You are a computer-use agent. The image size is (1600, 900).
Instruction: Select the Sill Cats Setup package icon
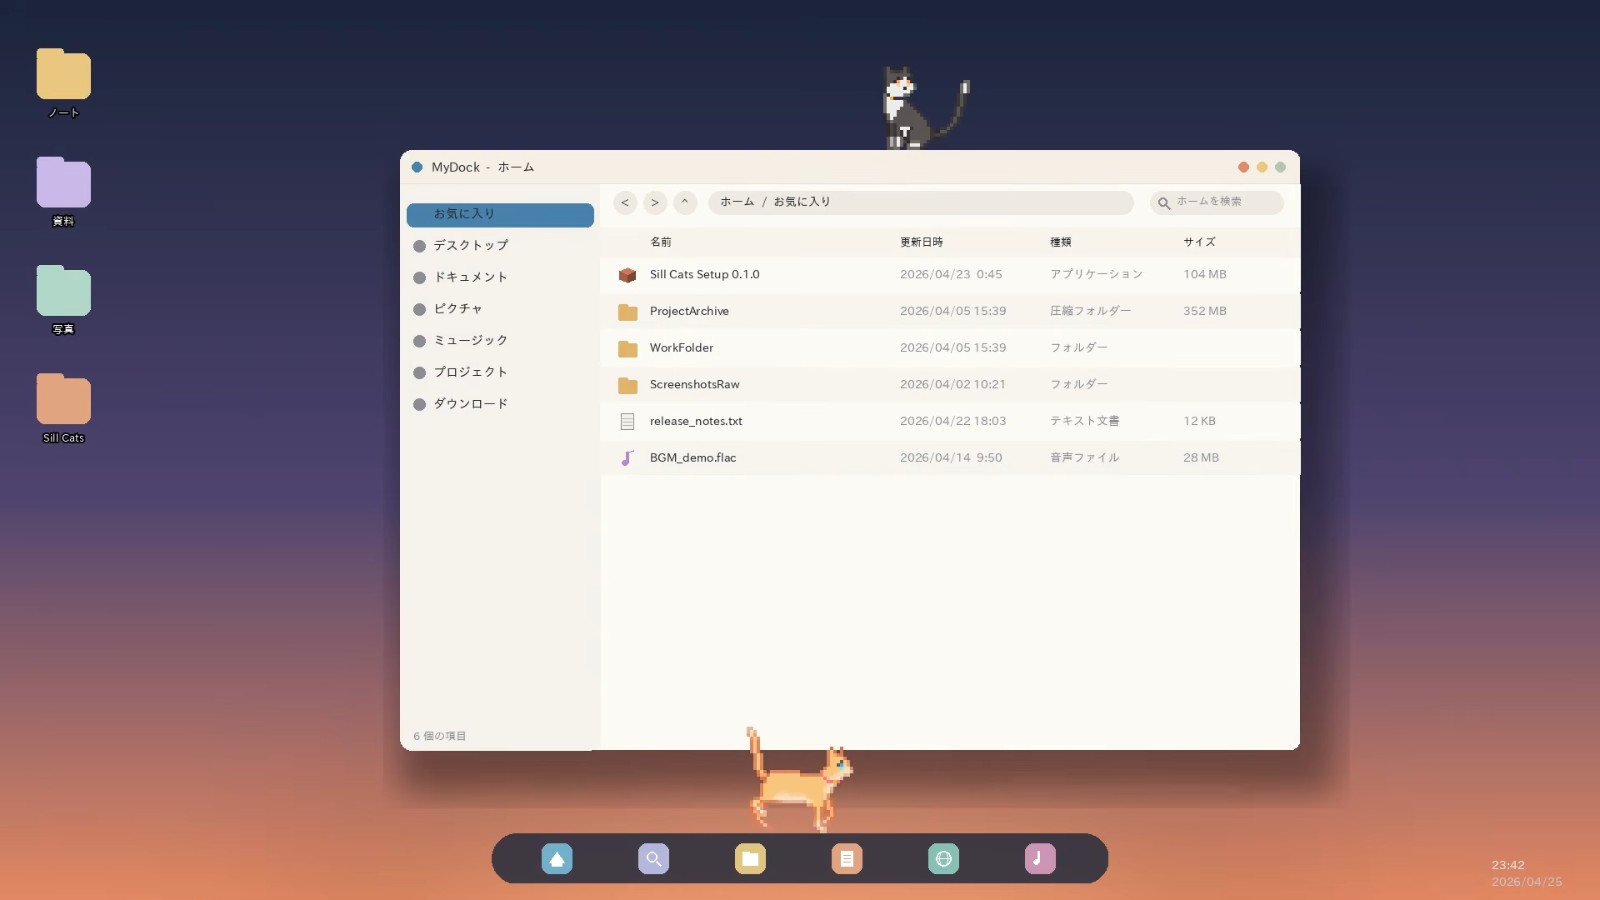[627, 275]
